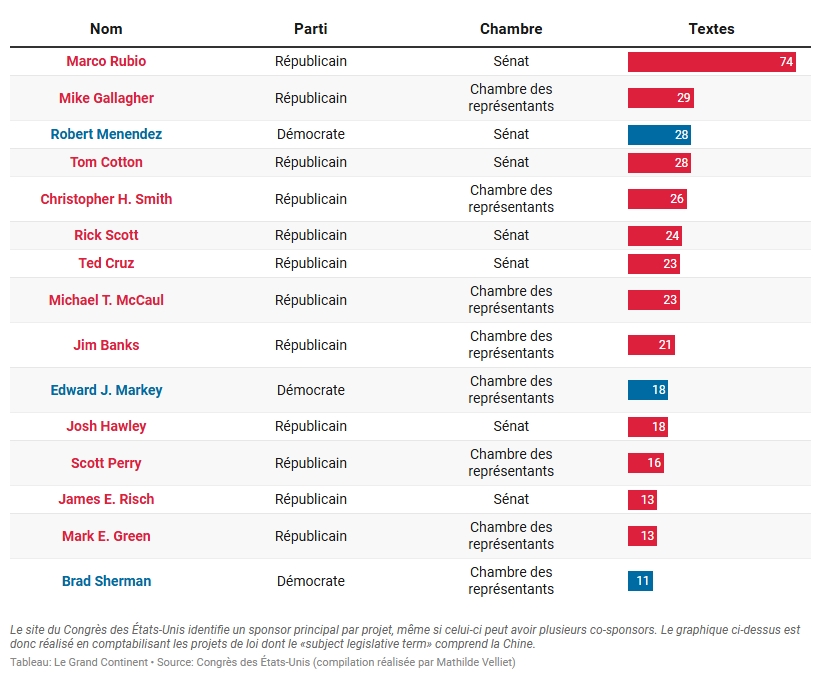Click the red bar showing 74
The height and width of the screenshot is (683, 819).
[x=711, y=62]
